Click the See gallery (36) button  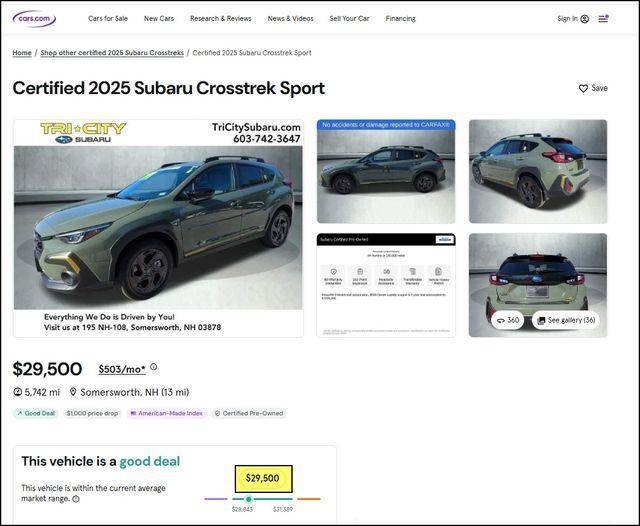(565, 320)
